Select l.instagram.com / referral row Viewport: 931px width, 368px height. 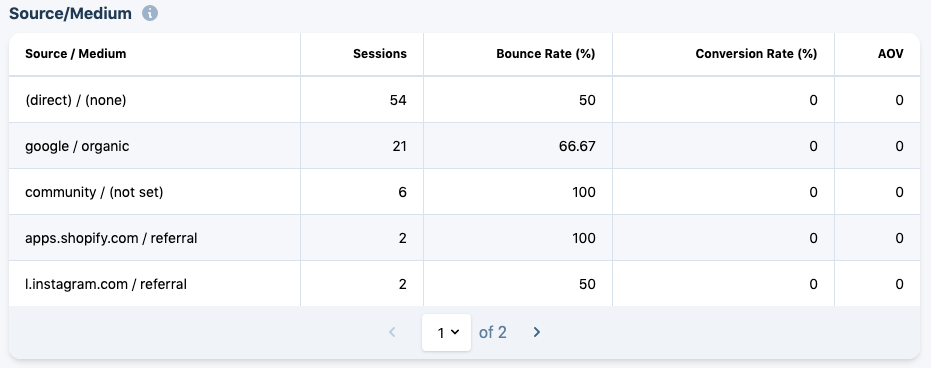point(464,284)
